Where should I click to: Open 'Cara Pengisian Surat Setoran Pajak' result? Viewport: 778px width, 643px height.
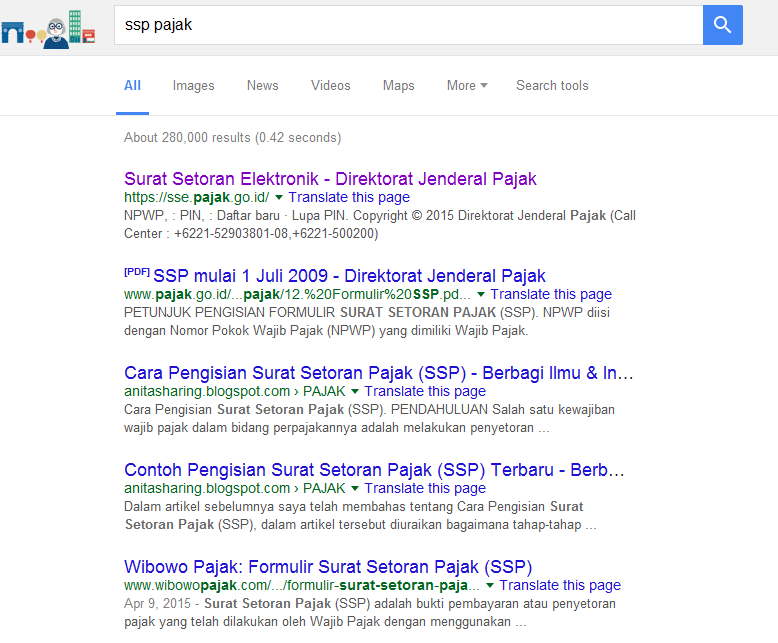tap(379, 373)
